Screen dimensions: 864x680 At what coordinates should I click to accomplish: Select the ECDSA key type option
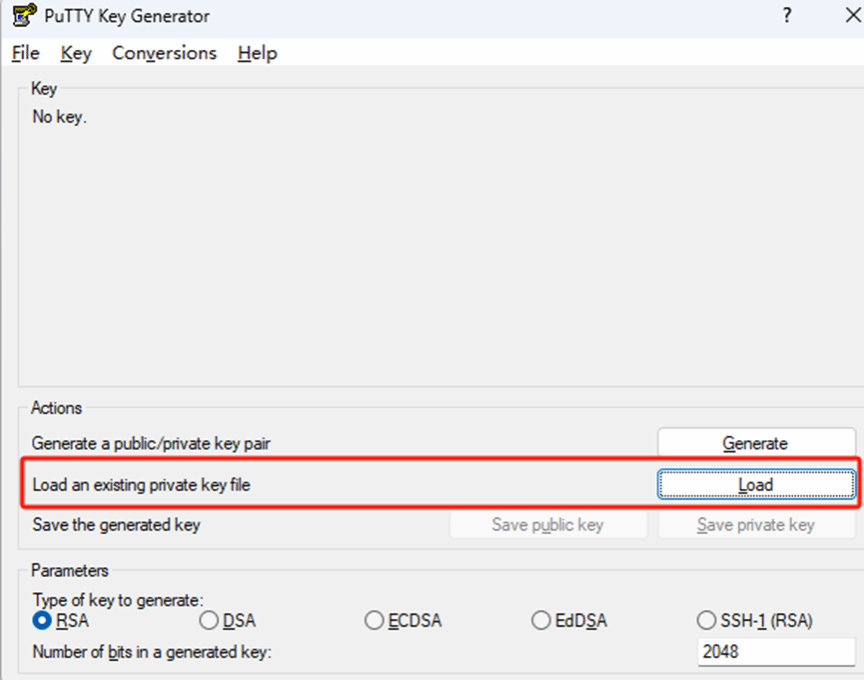click(374, 621)
